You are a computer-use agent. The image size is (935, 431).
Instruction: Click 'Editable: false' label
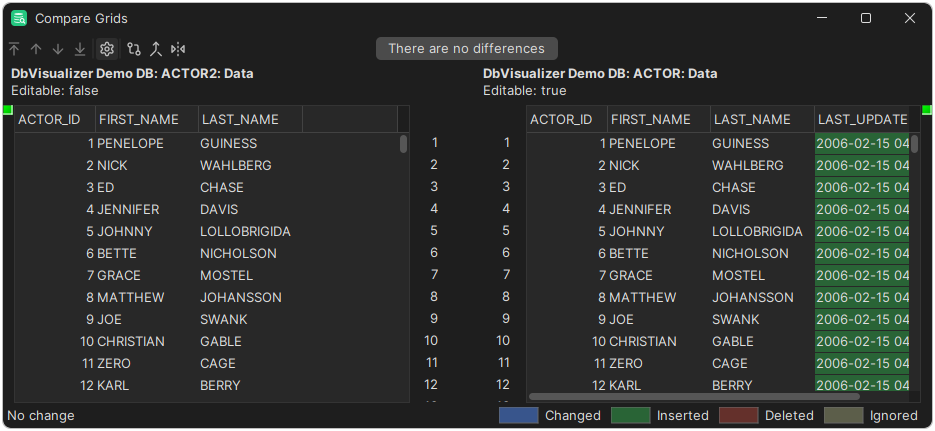click(55, 91)
